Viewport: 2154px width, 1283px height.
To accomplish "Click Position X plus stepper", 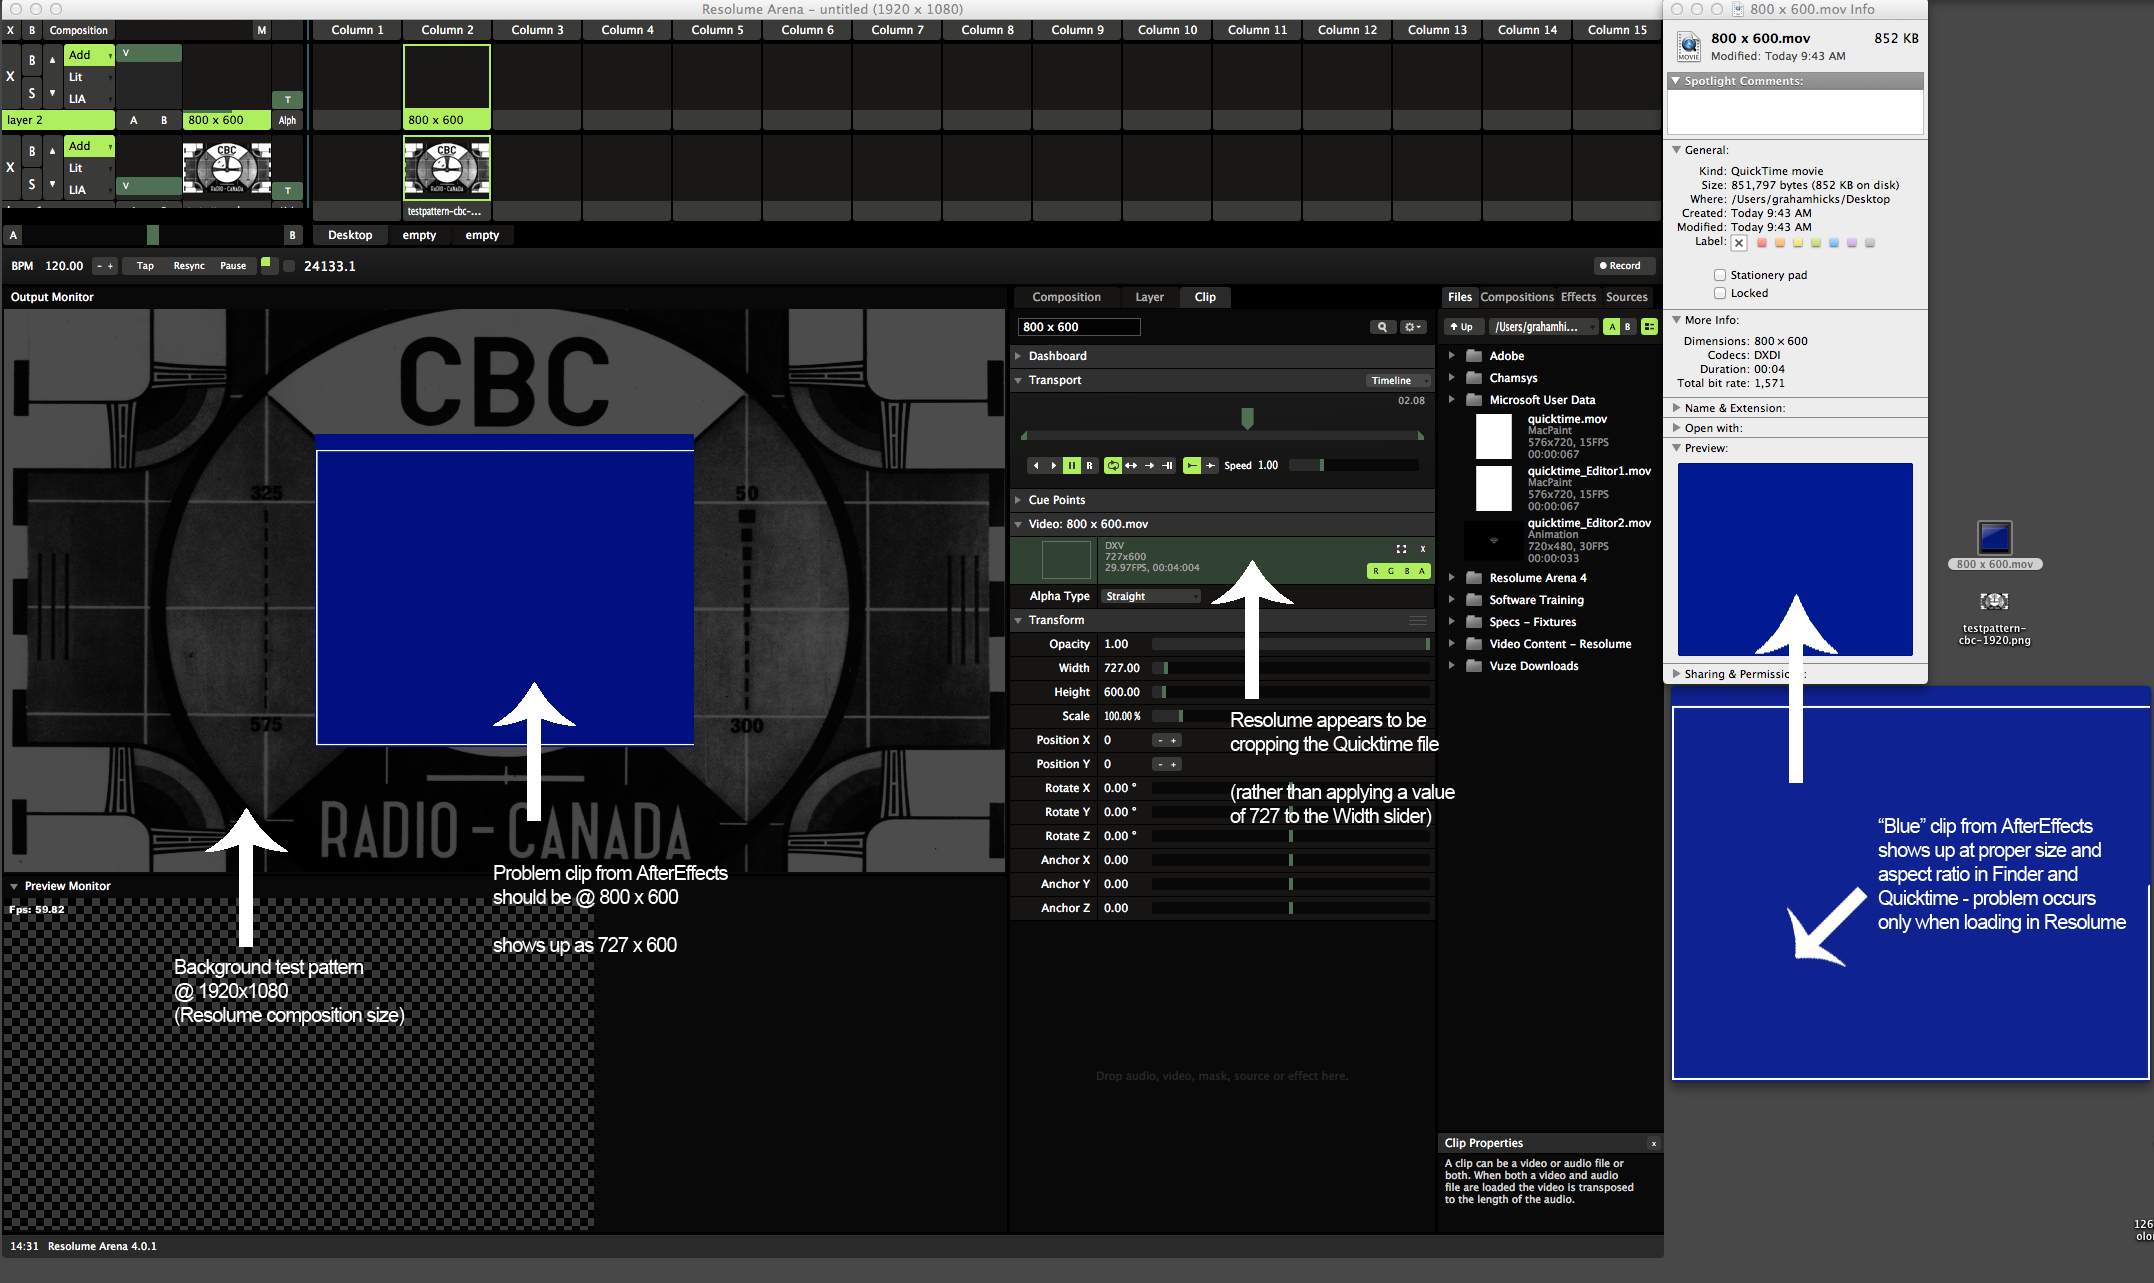I will pyautogui.click(x=1174, y=741).
